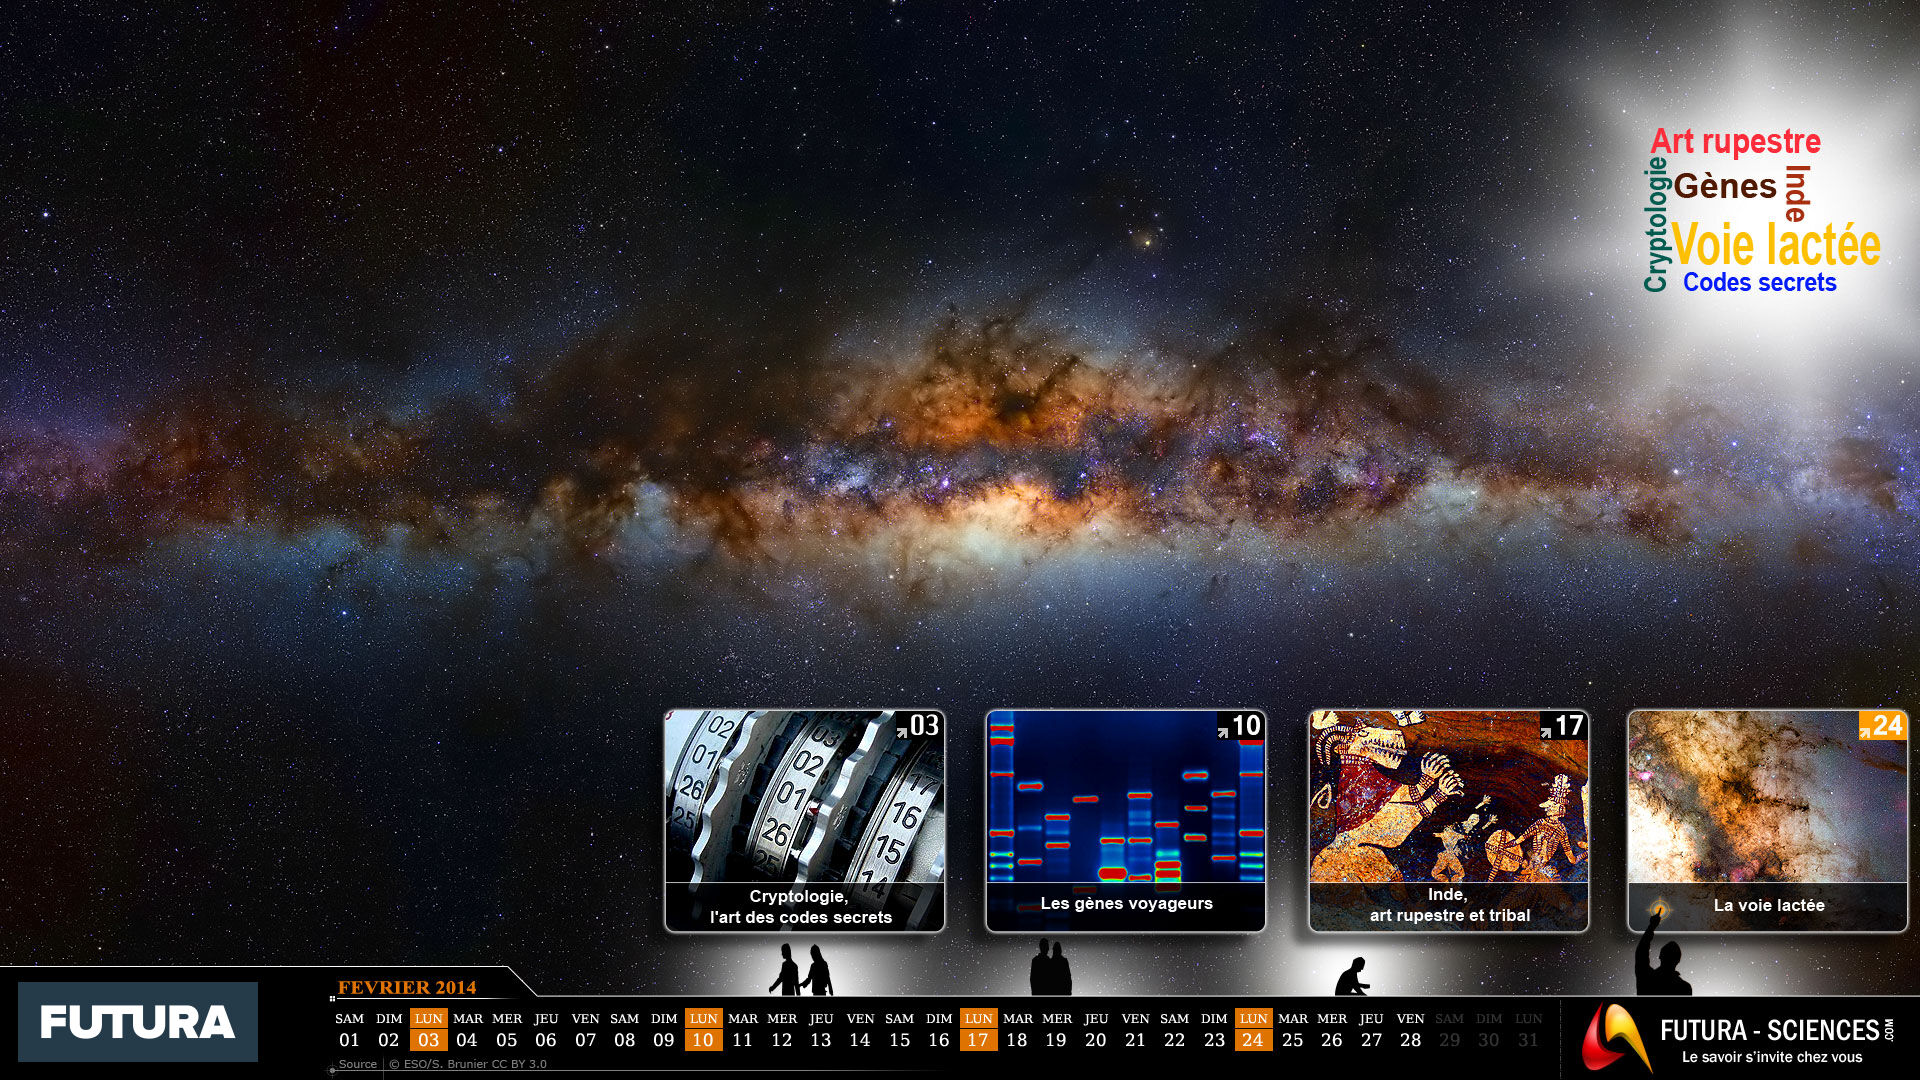Click the Voie lactée word in the tag cloud
Image resolution: width=1920 pixels, height=1080 pixels.
[1775, 245]
